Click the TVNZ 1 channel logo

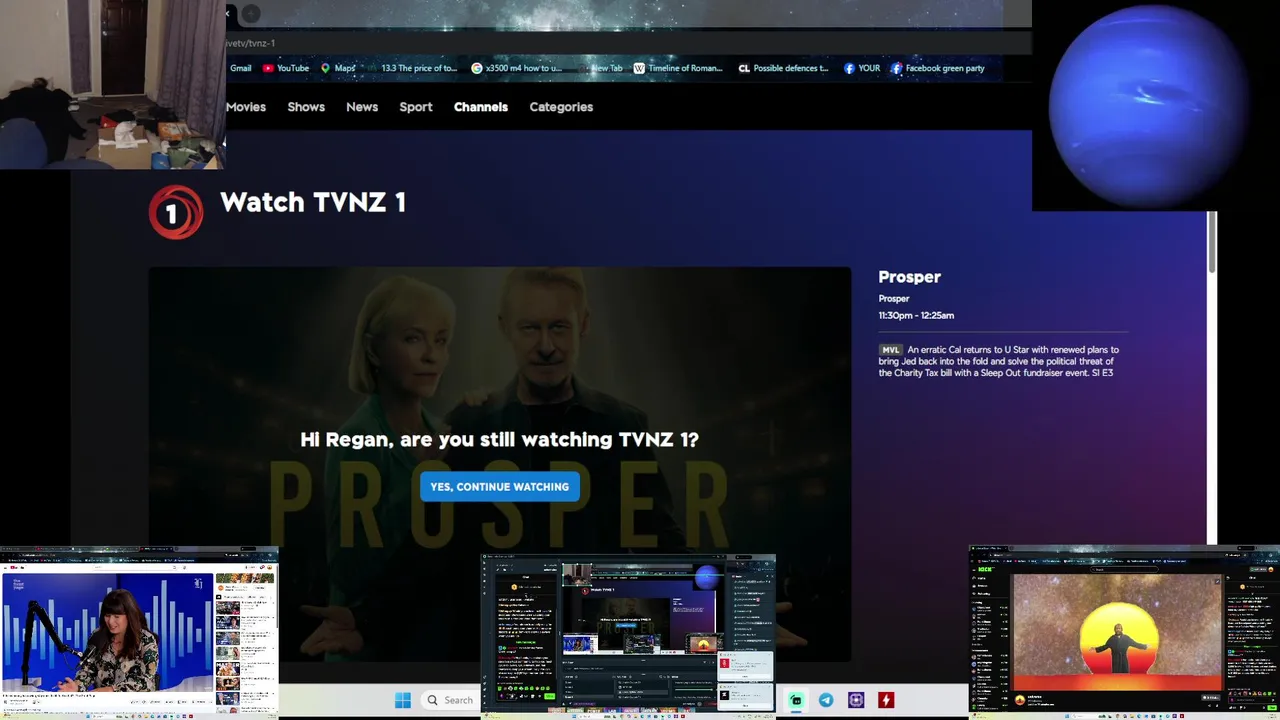[x=176, y=212]
